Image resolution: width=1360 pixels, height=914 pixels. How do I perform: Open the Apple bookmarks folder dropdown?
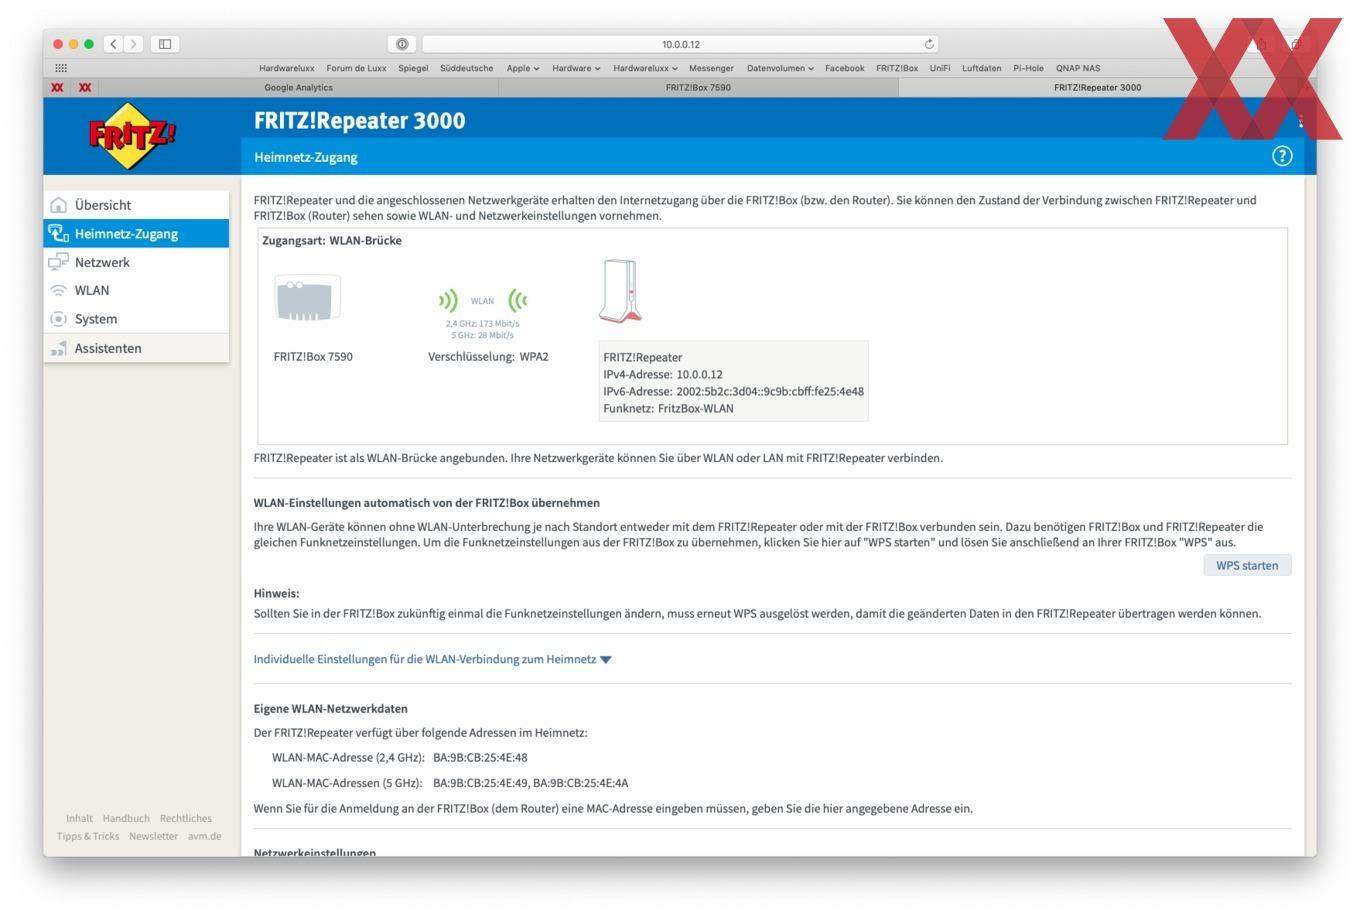[x=523, y=68]
